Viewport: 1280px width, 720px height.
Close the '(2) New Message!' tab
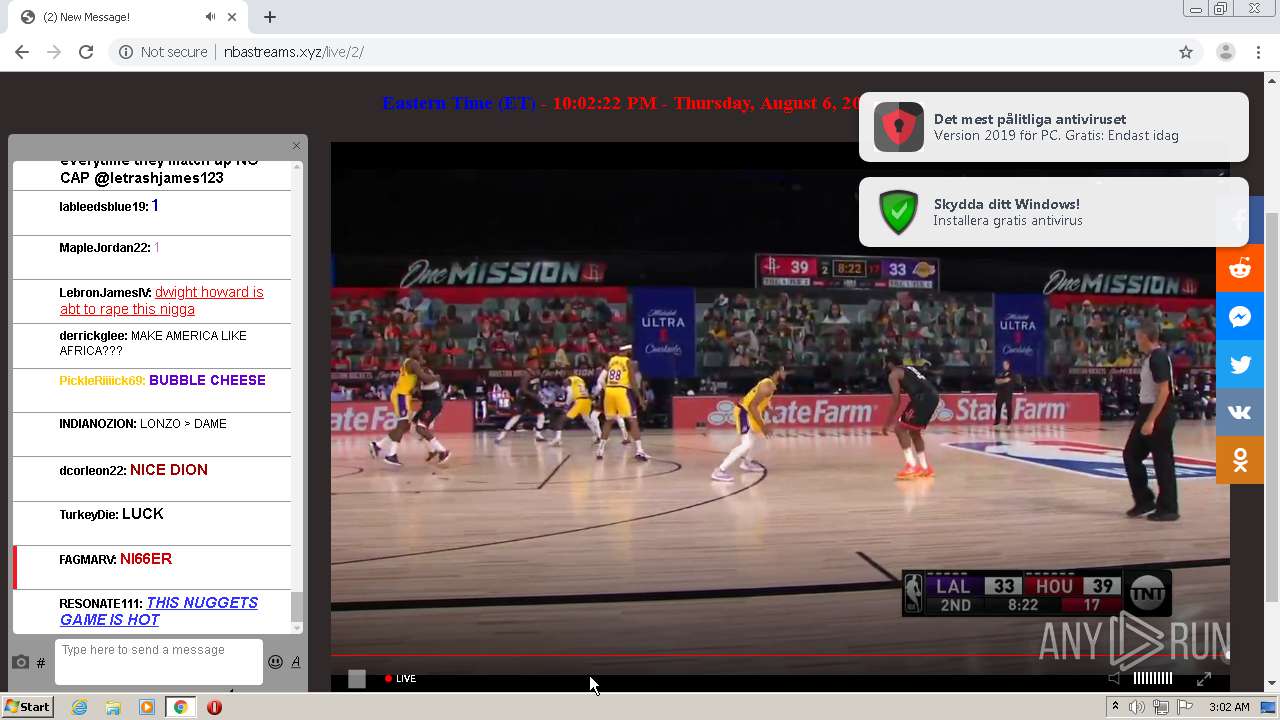[233, 17]
